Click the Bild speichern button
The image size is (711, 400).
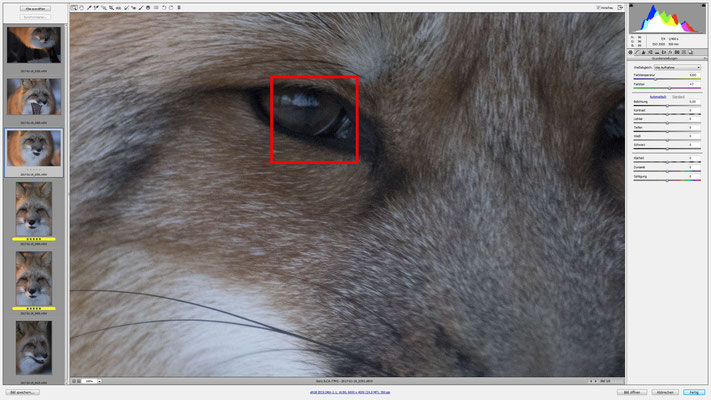[x=23, y=392]
